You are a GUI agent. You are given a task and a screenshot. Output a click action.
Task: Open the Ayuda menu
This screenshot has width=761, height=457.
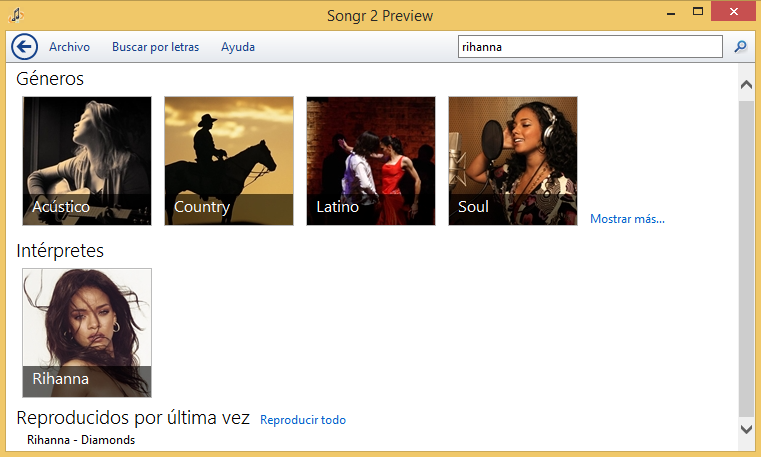point(238,47)
